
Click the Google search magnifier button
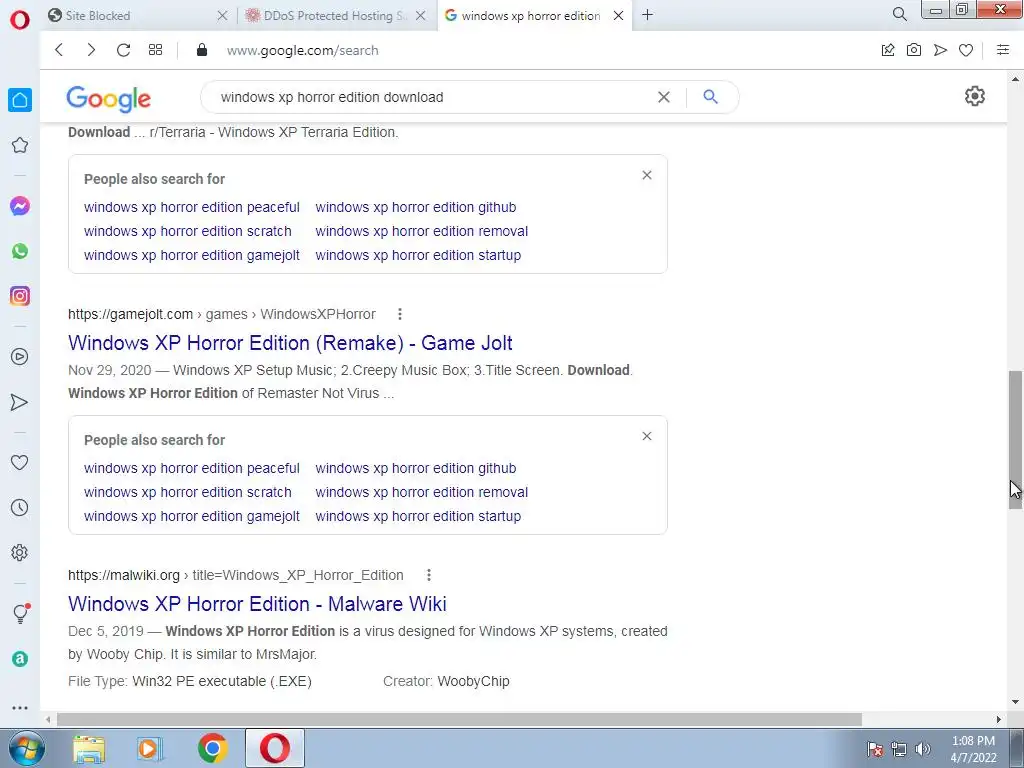(x=711, y=97)
